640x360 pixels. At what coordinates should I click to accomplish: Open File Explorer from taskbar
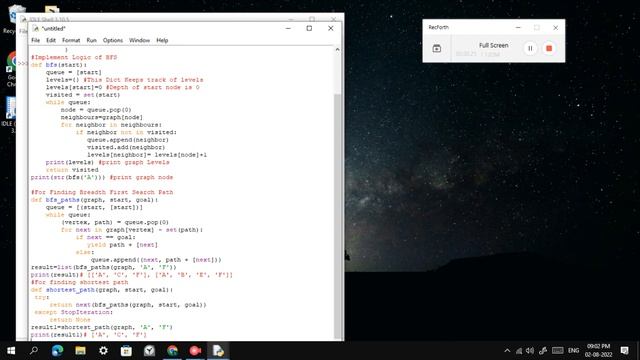pos(80,351)
